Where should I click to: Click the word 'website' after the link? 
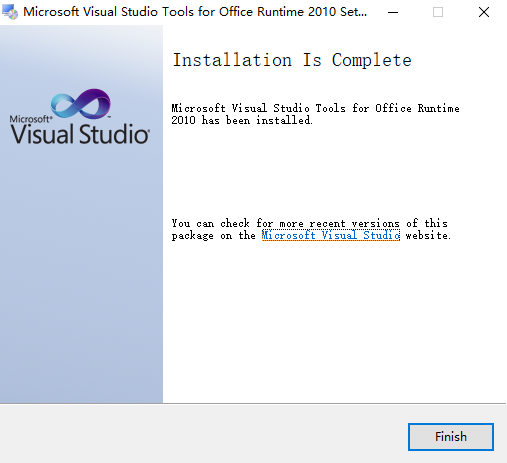pos(428,235)
